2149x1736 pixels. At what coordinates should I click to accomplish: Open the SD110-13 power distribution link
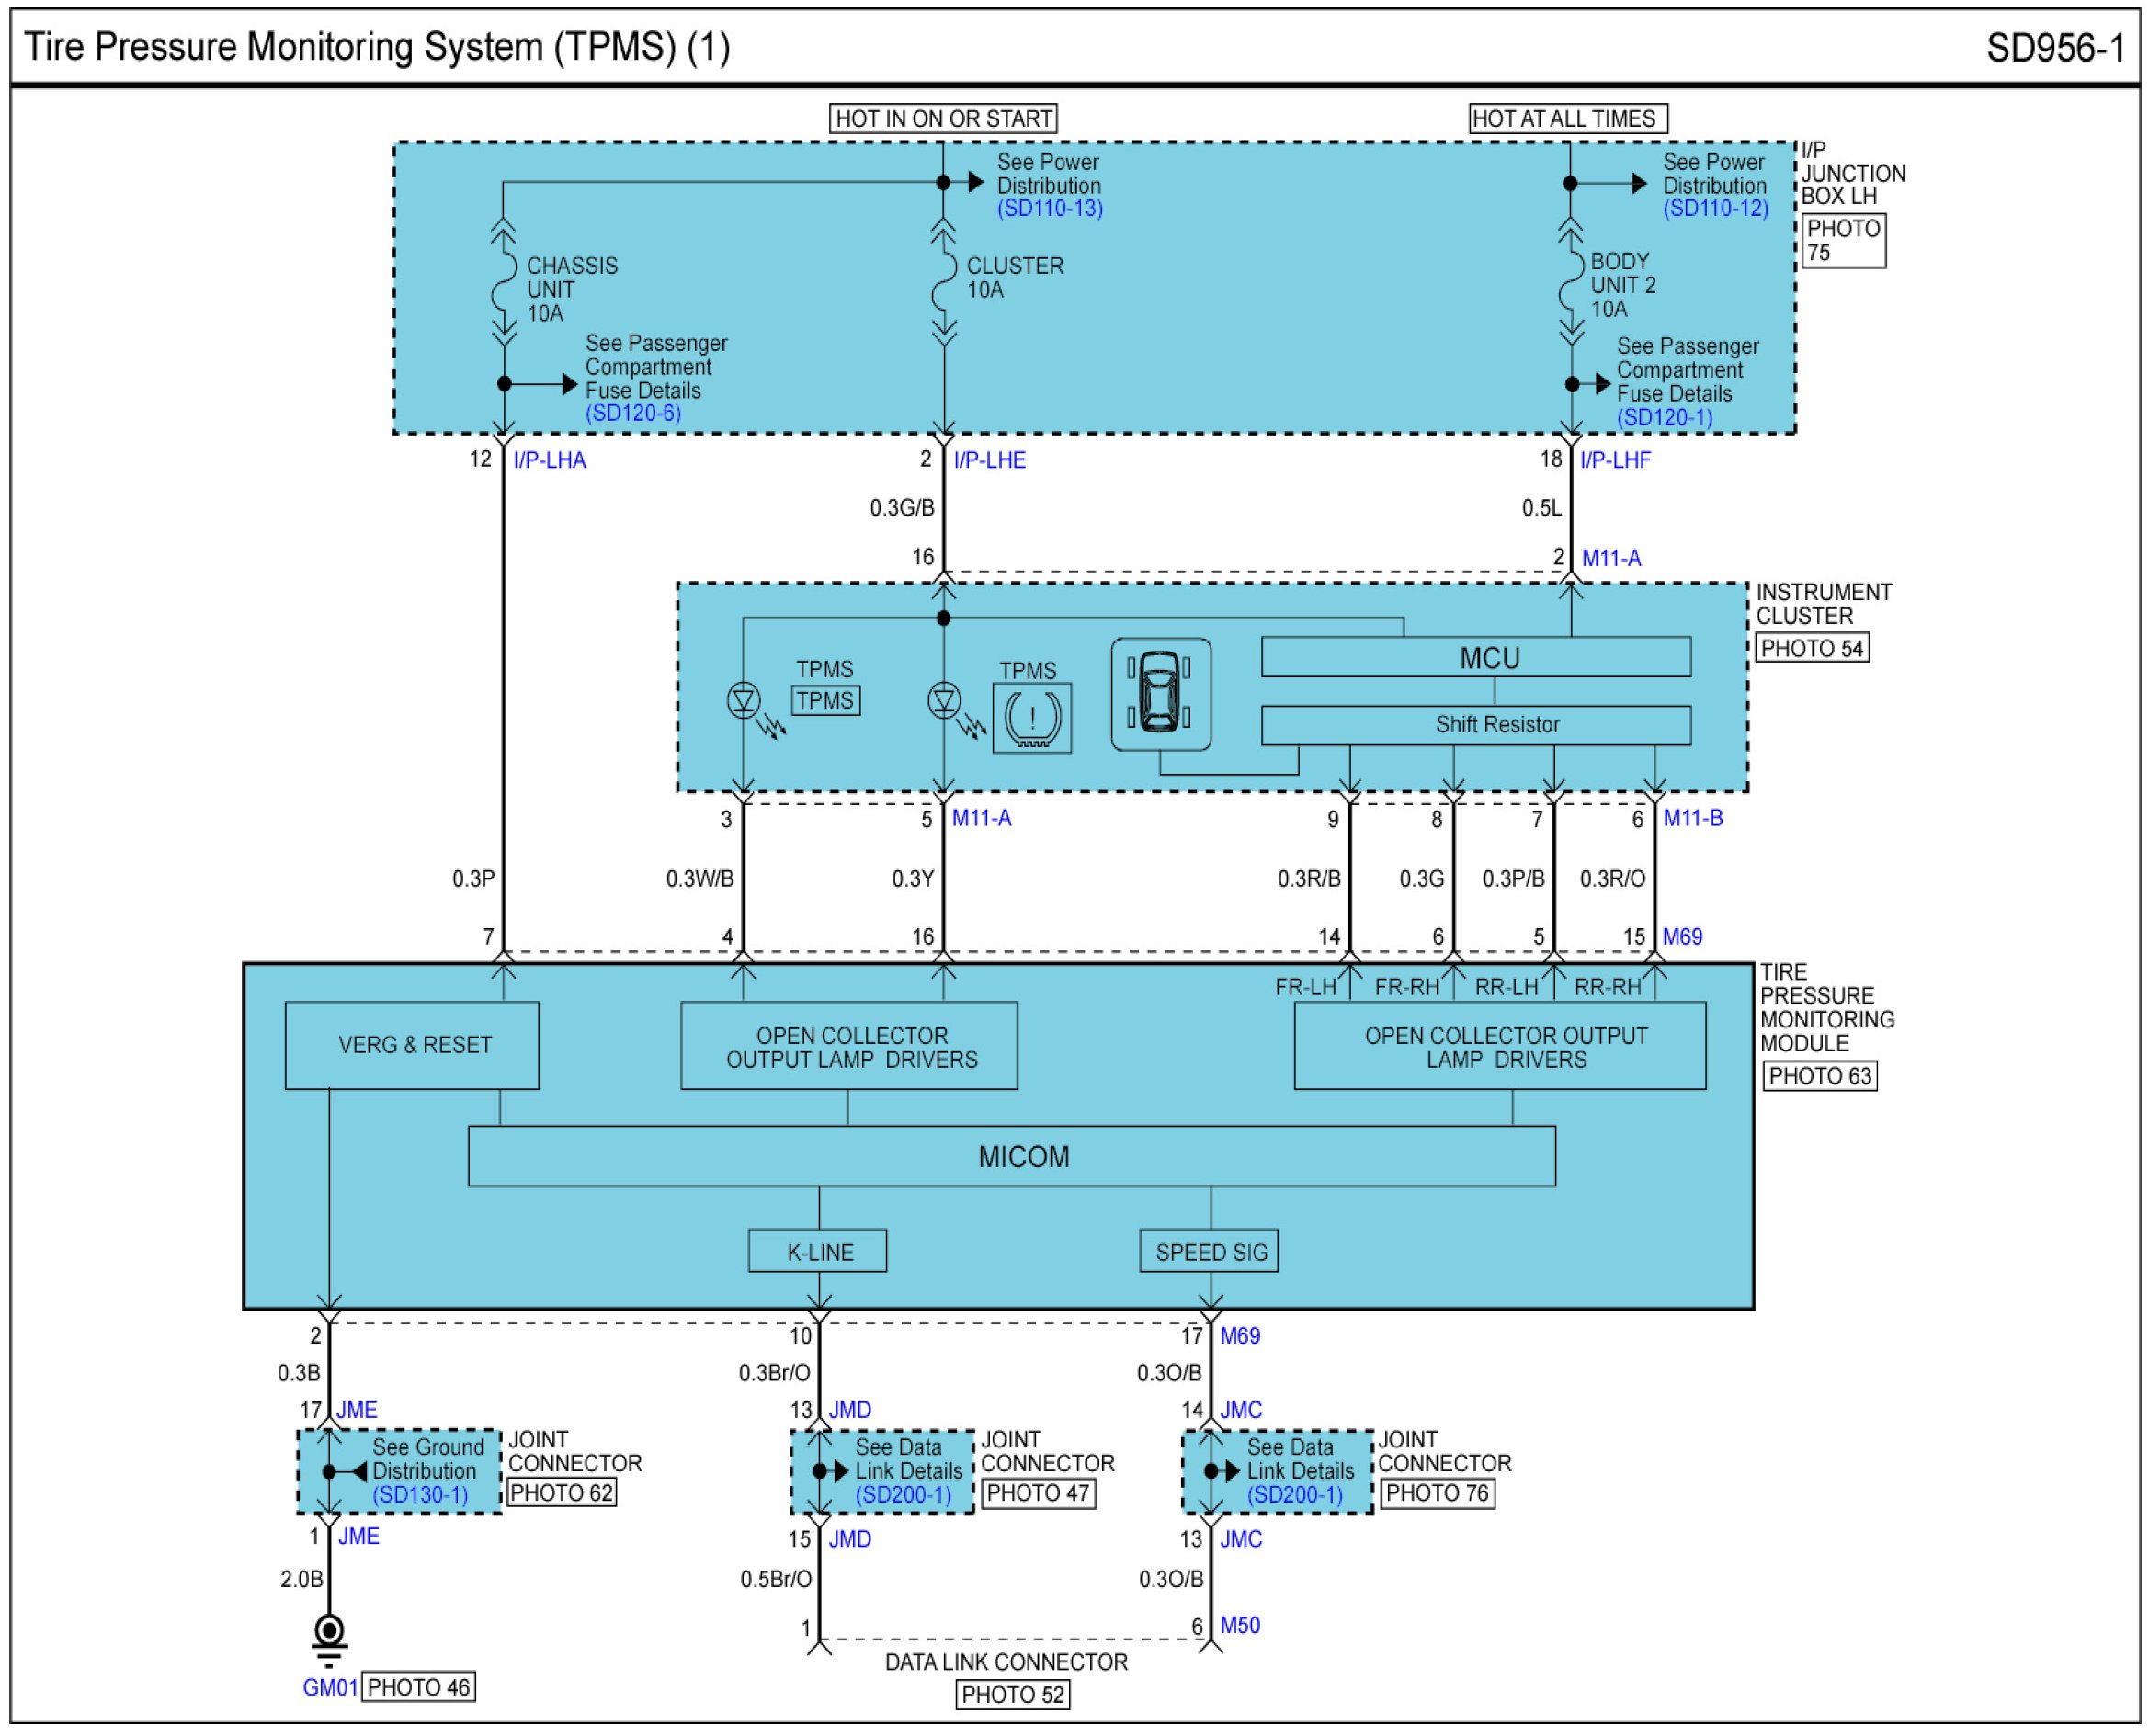coord(1049,209)
